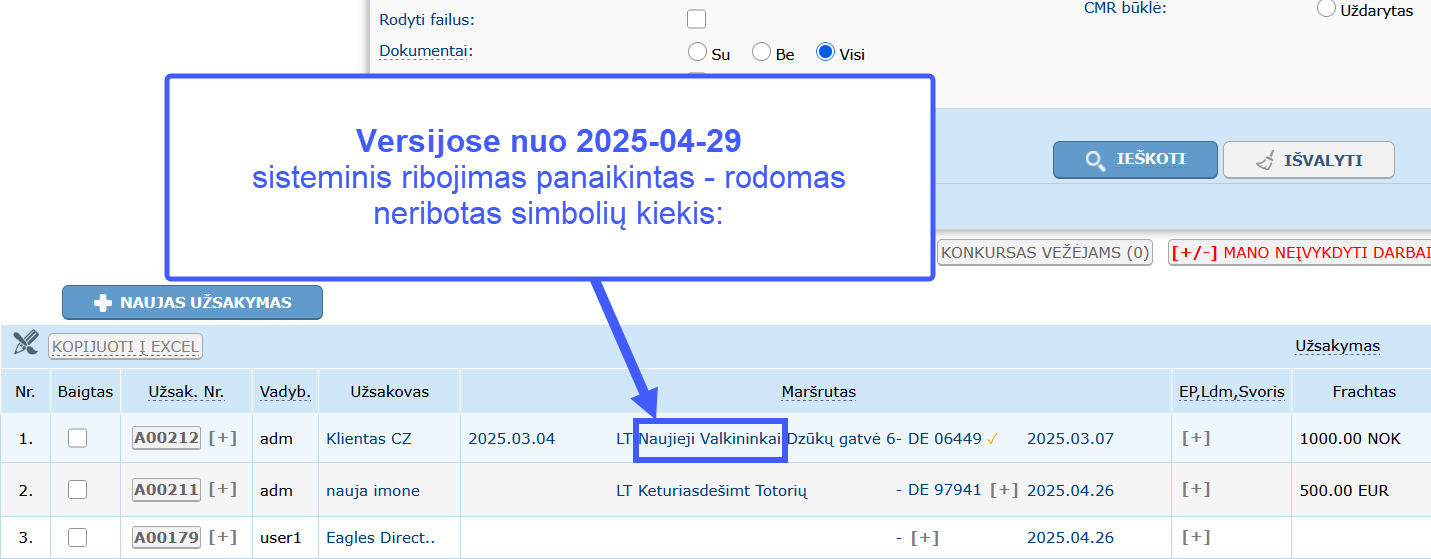Click the Excel copy tool icon
Image resolution: width=1431 pixels, height=559 pixels.
[25, 344]
